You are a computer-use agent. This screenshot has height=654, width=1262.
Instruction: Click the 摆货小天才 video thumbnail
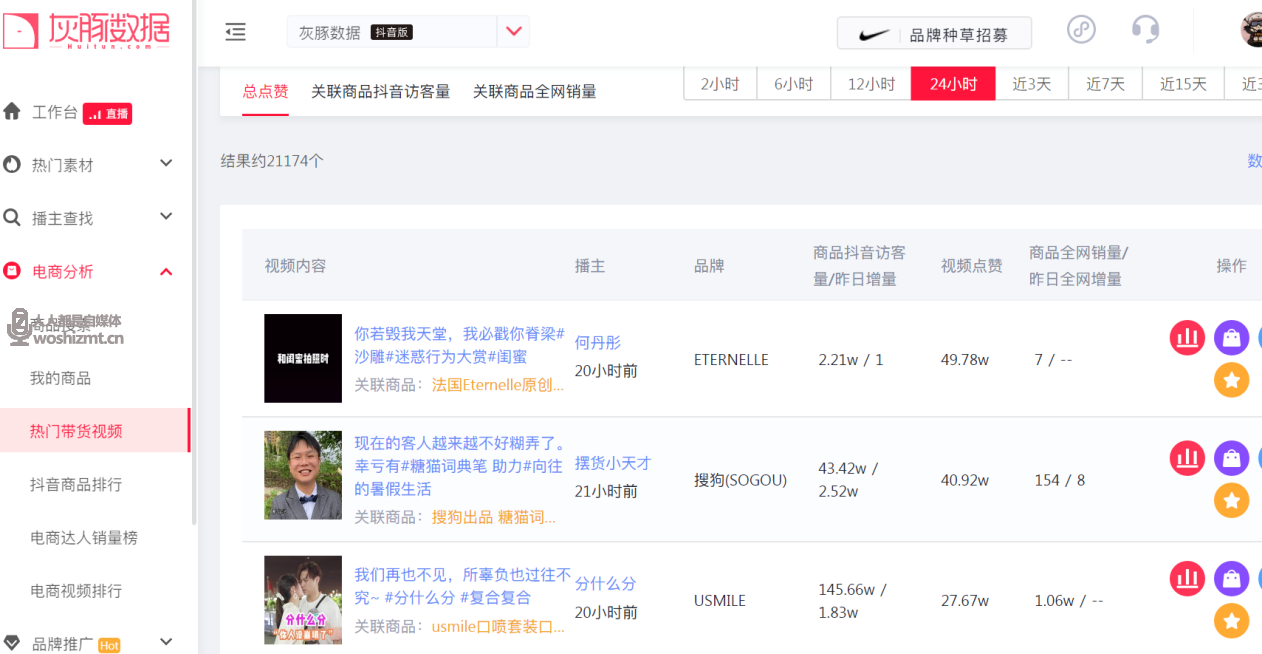(x=303, y=475)
